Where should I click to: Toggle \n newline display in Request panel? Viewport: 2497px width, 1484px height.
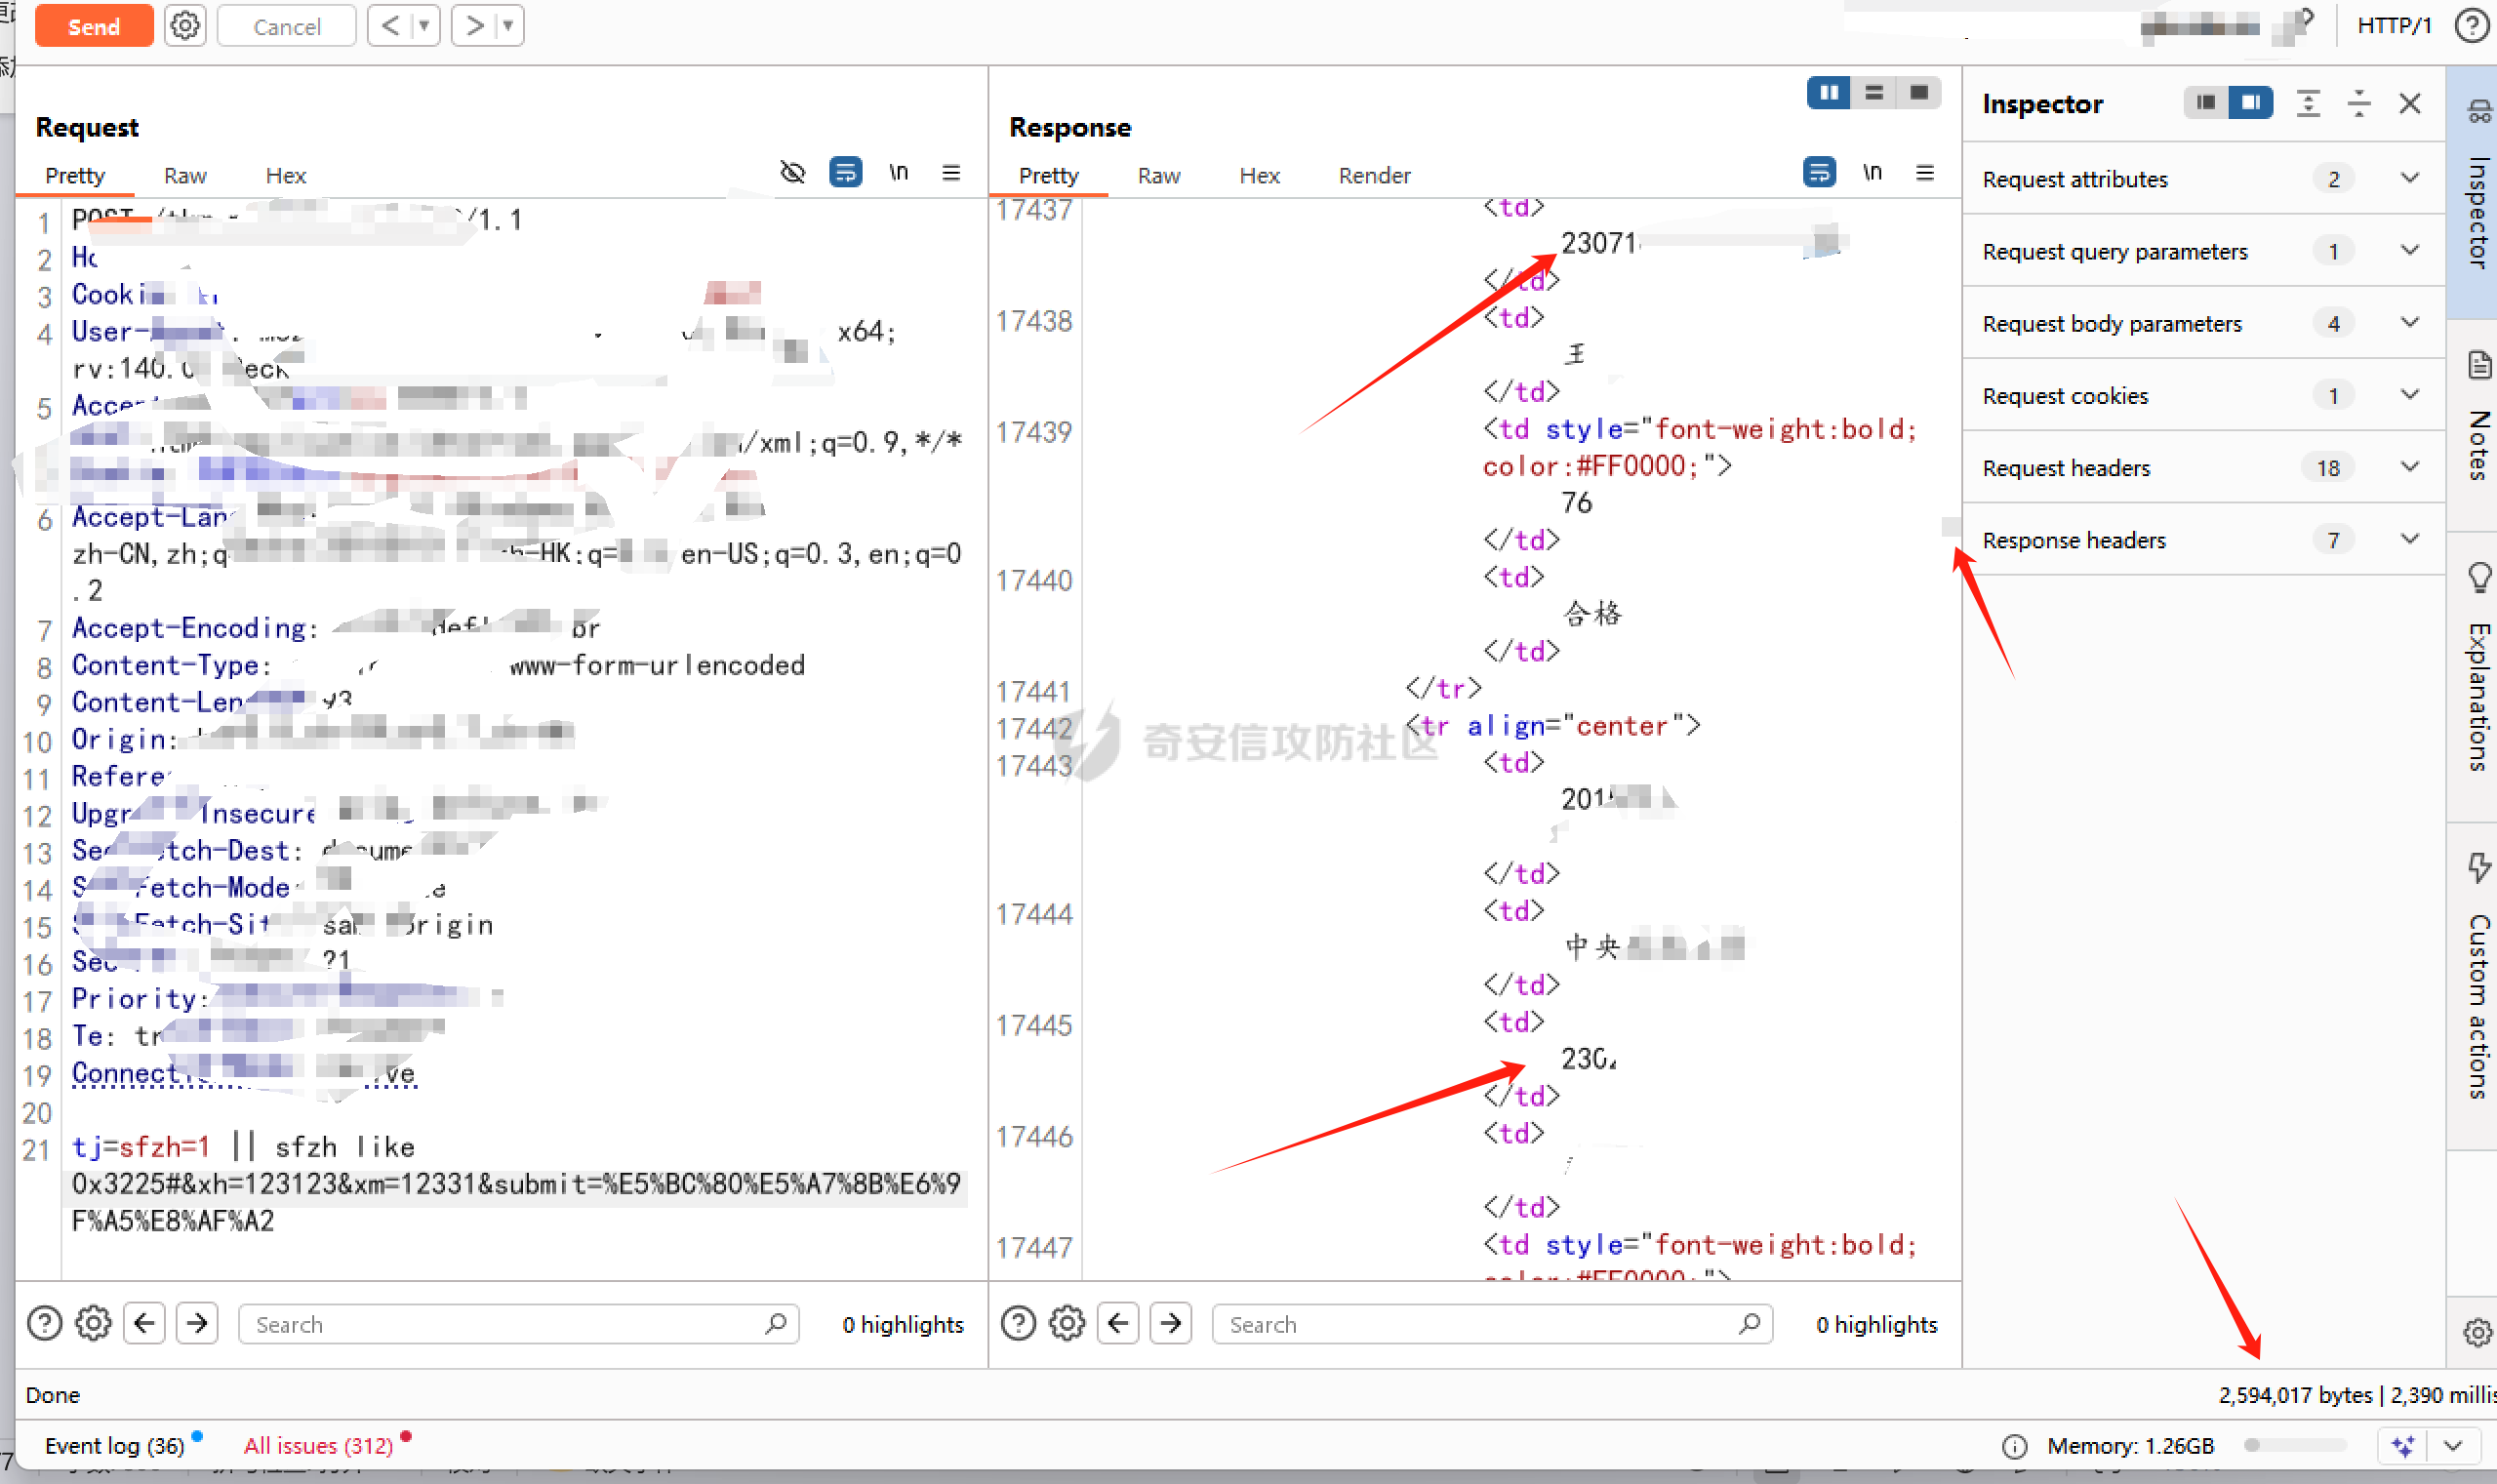[899, 172]
